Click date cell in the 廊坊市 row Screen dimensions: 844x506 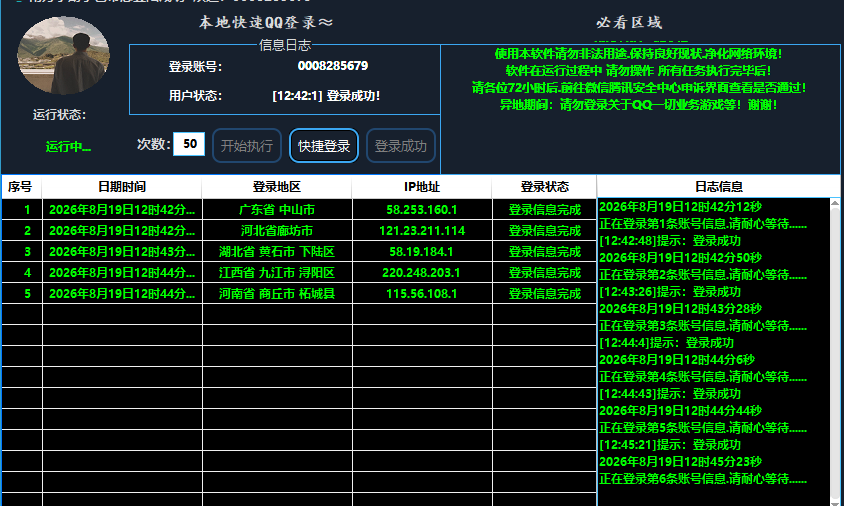[122, 230]
